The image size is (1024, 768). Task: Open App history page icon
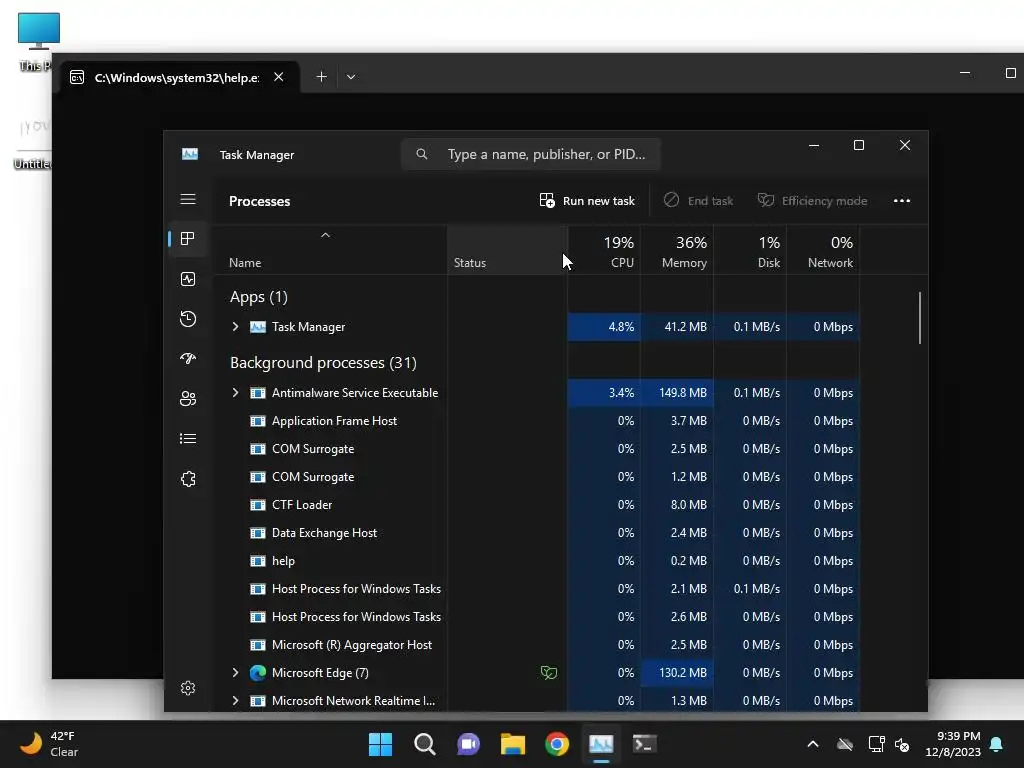[x=188, y=319]
